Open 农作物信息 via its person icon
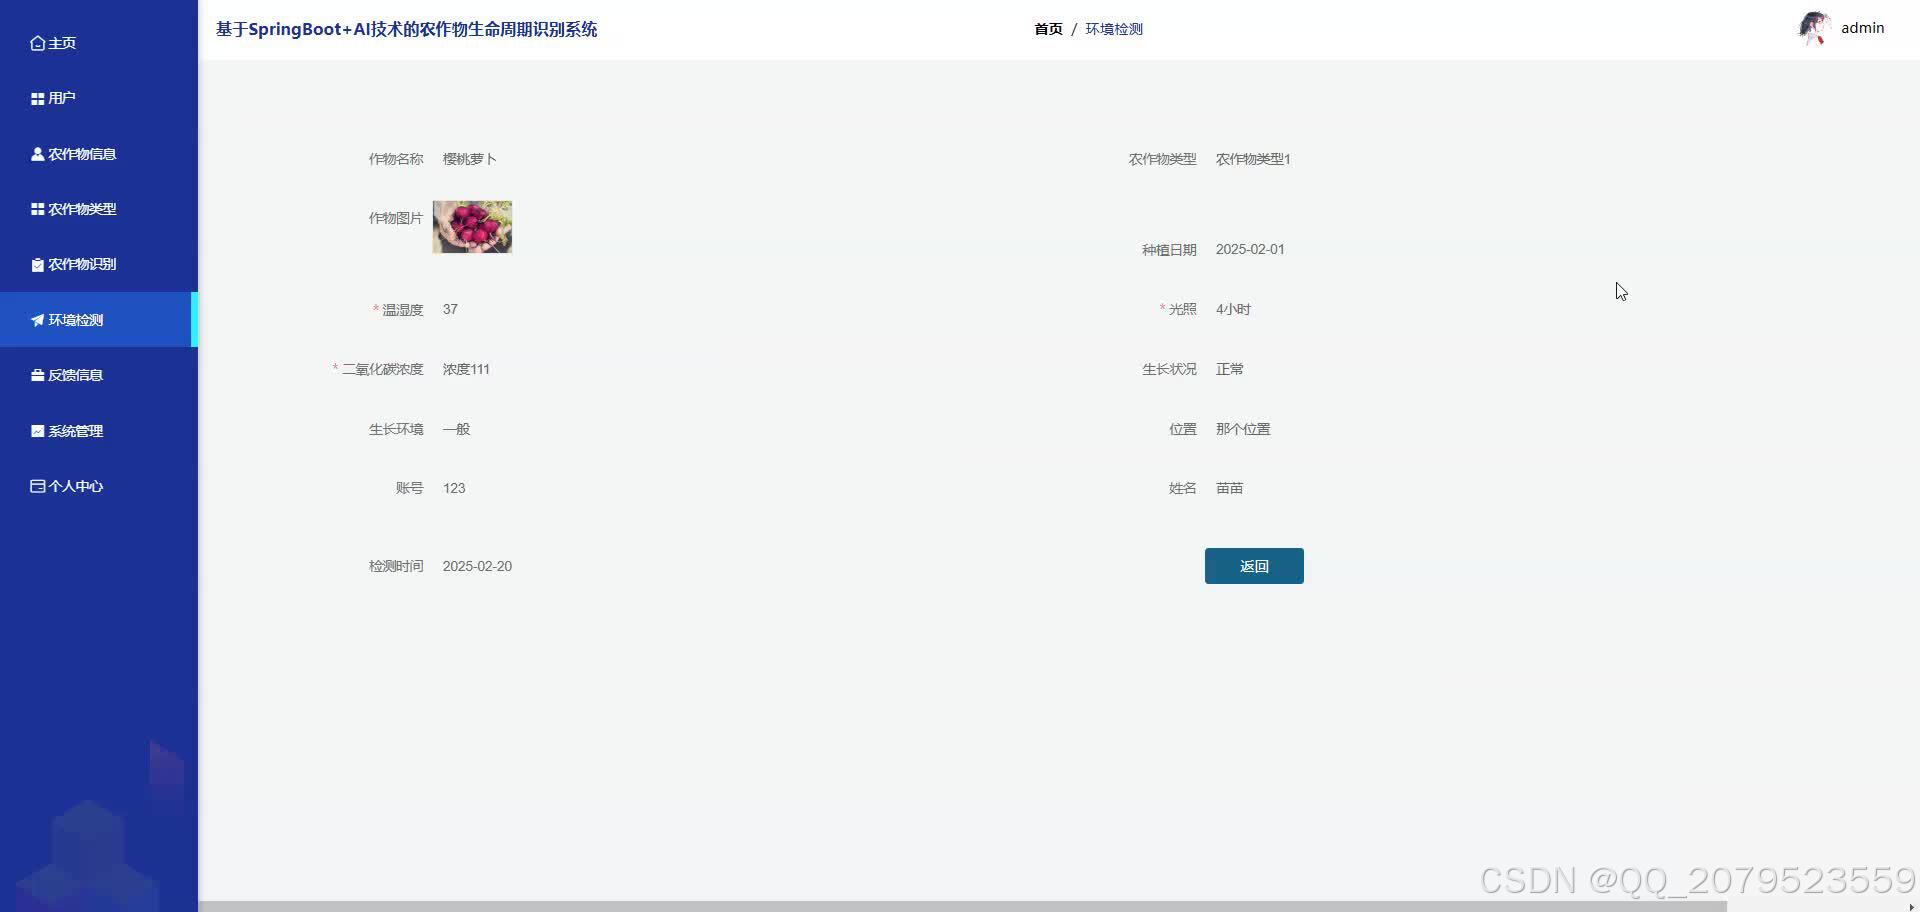 point(37,154)
